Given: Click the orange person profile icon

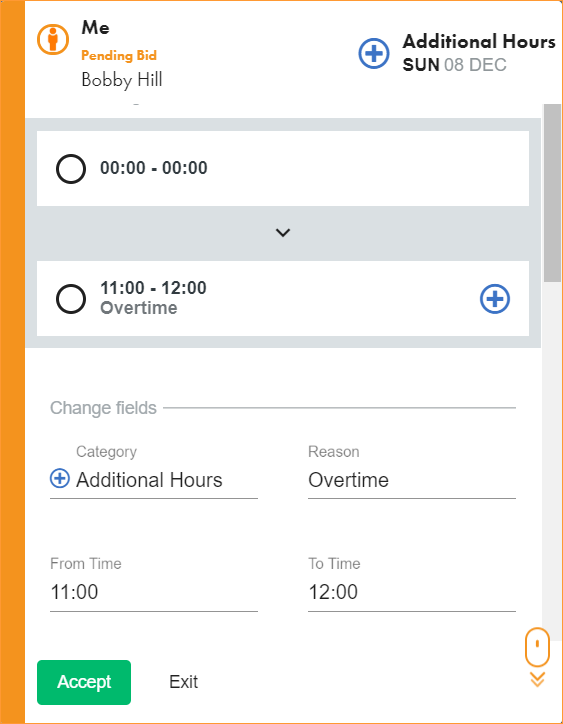Looking at the screenshot, I should pyautogui.click(x=53, y=39).
